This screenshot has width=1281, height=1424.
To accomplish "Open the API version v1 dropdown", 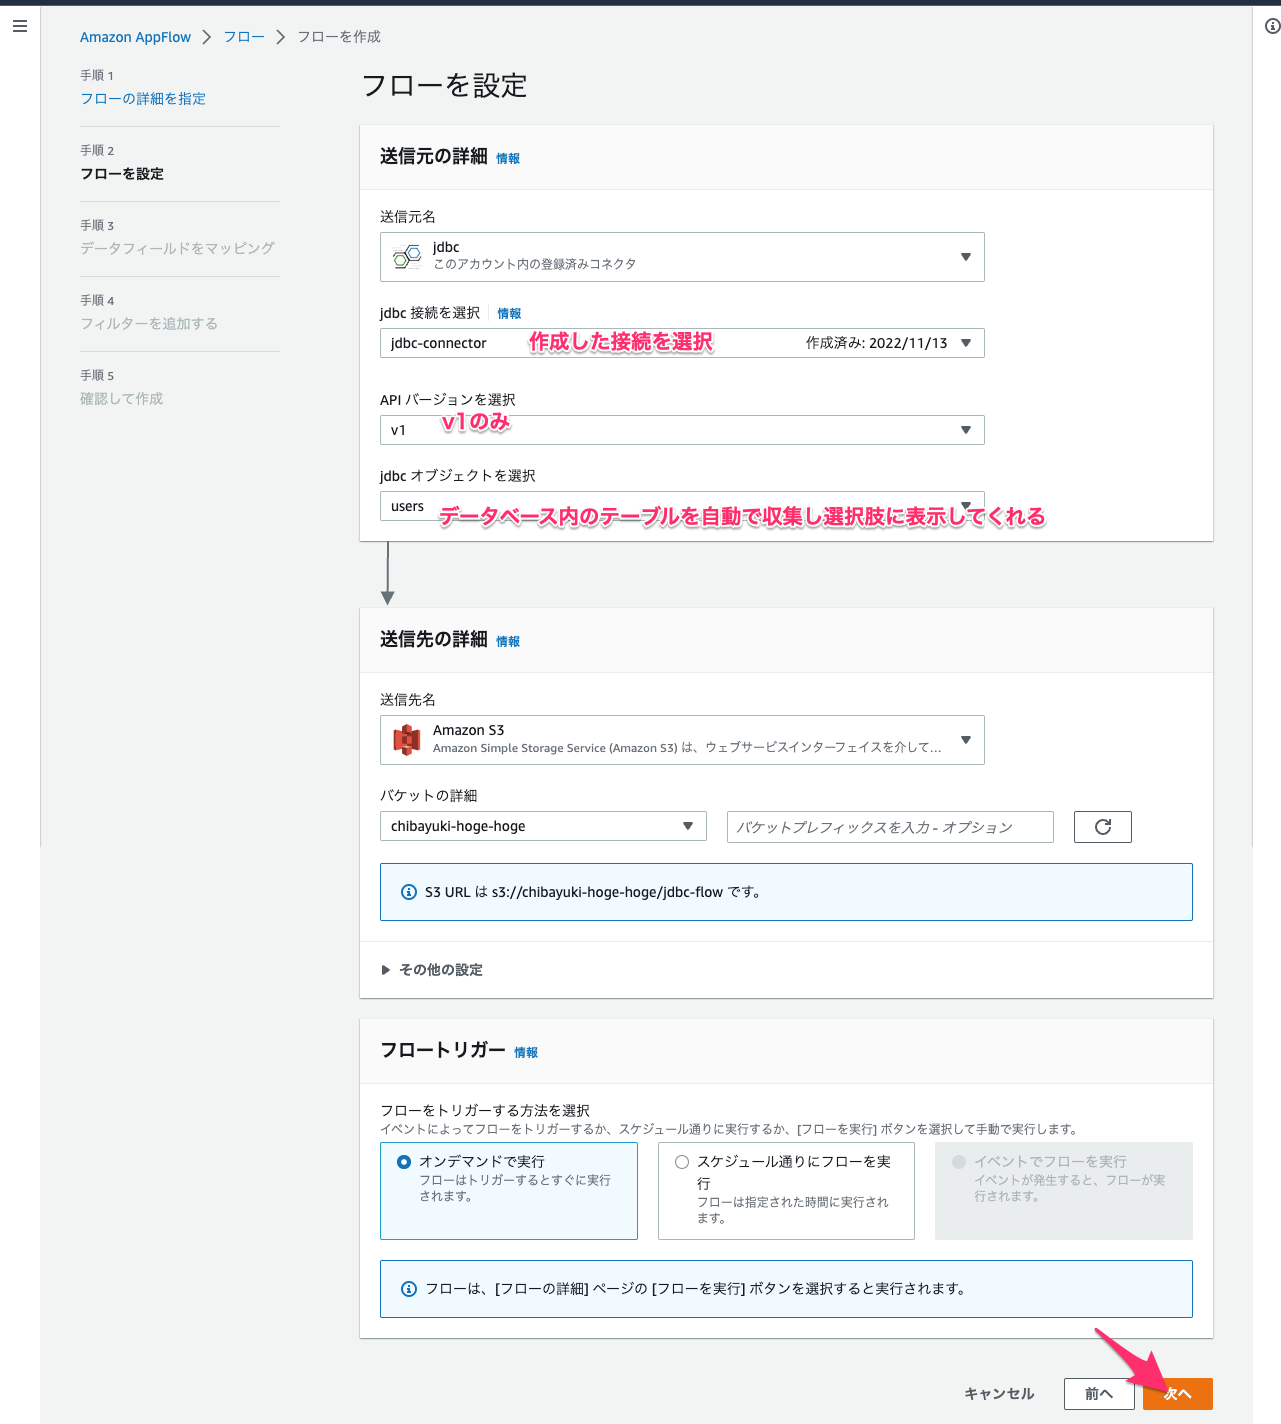I will click(x=965, y=430).
